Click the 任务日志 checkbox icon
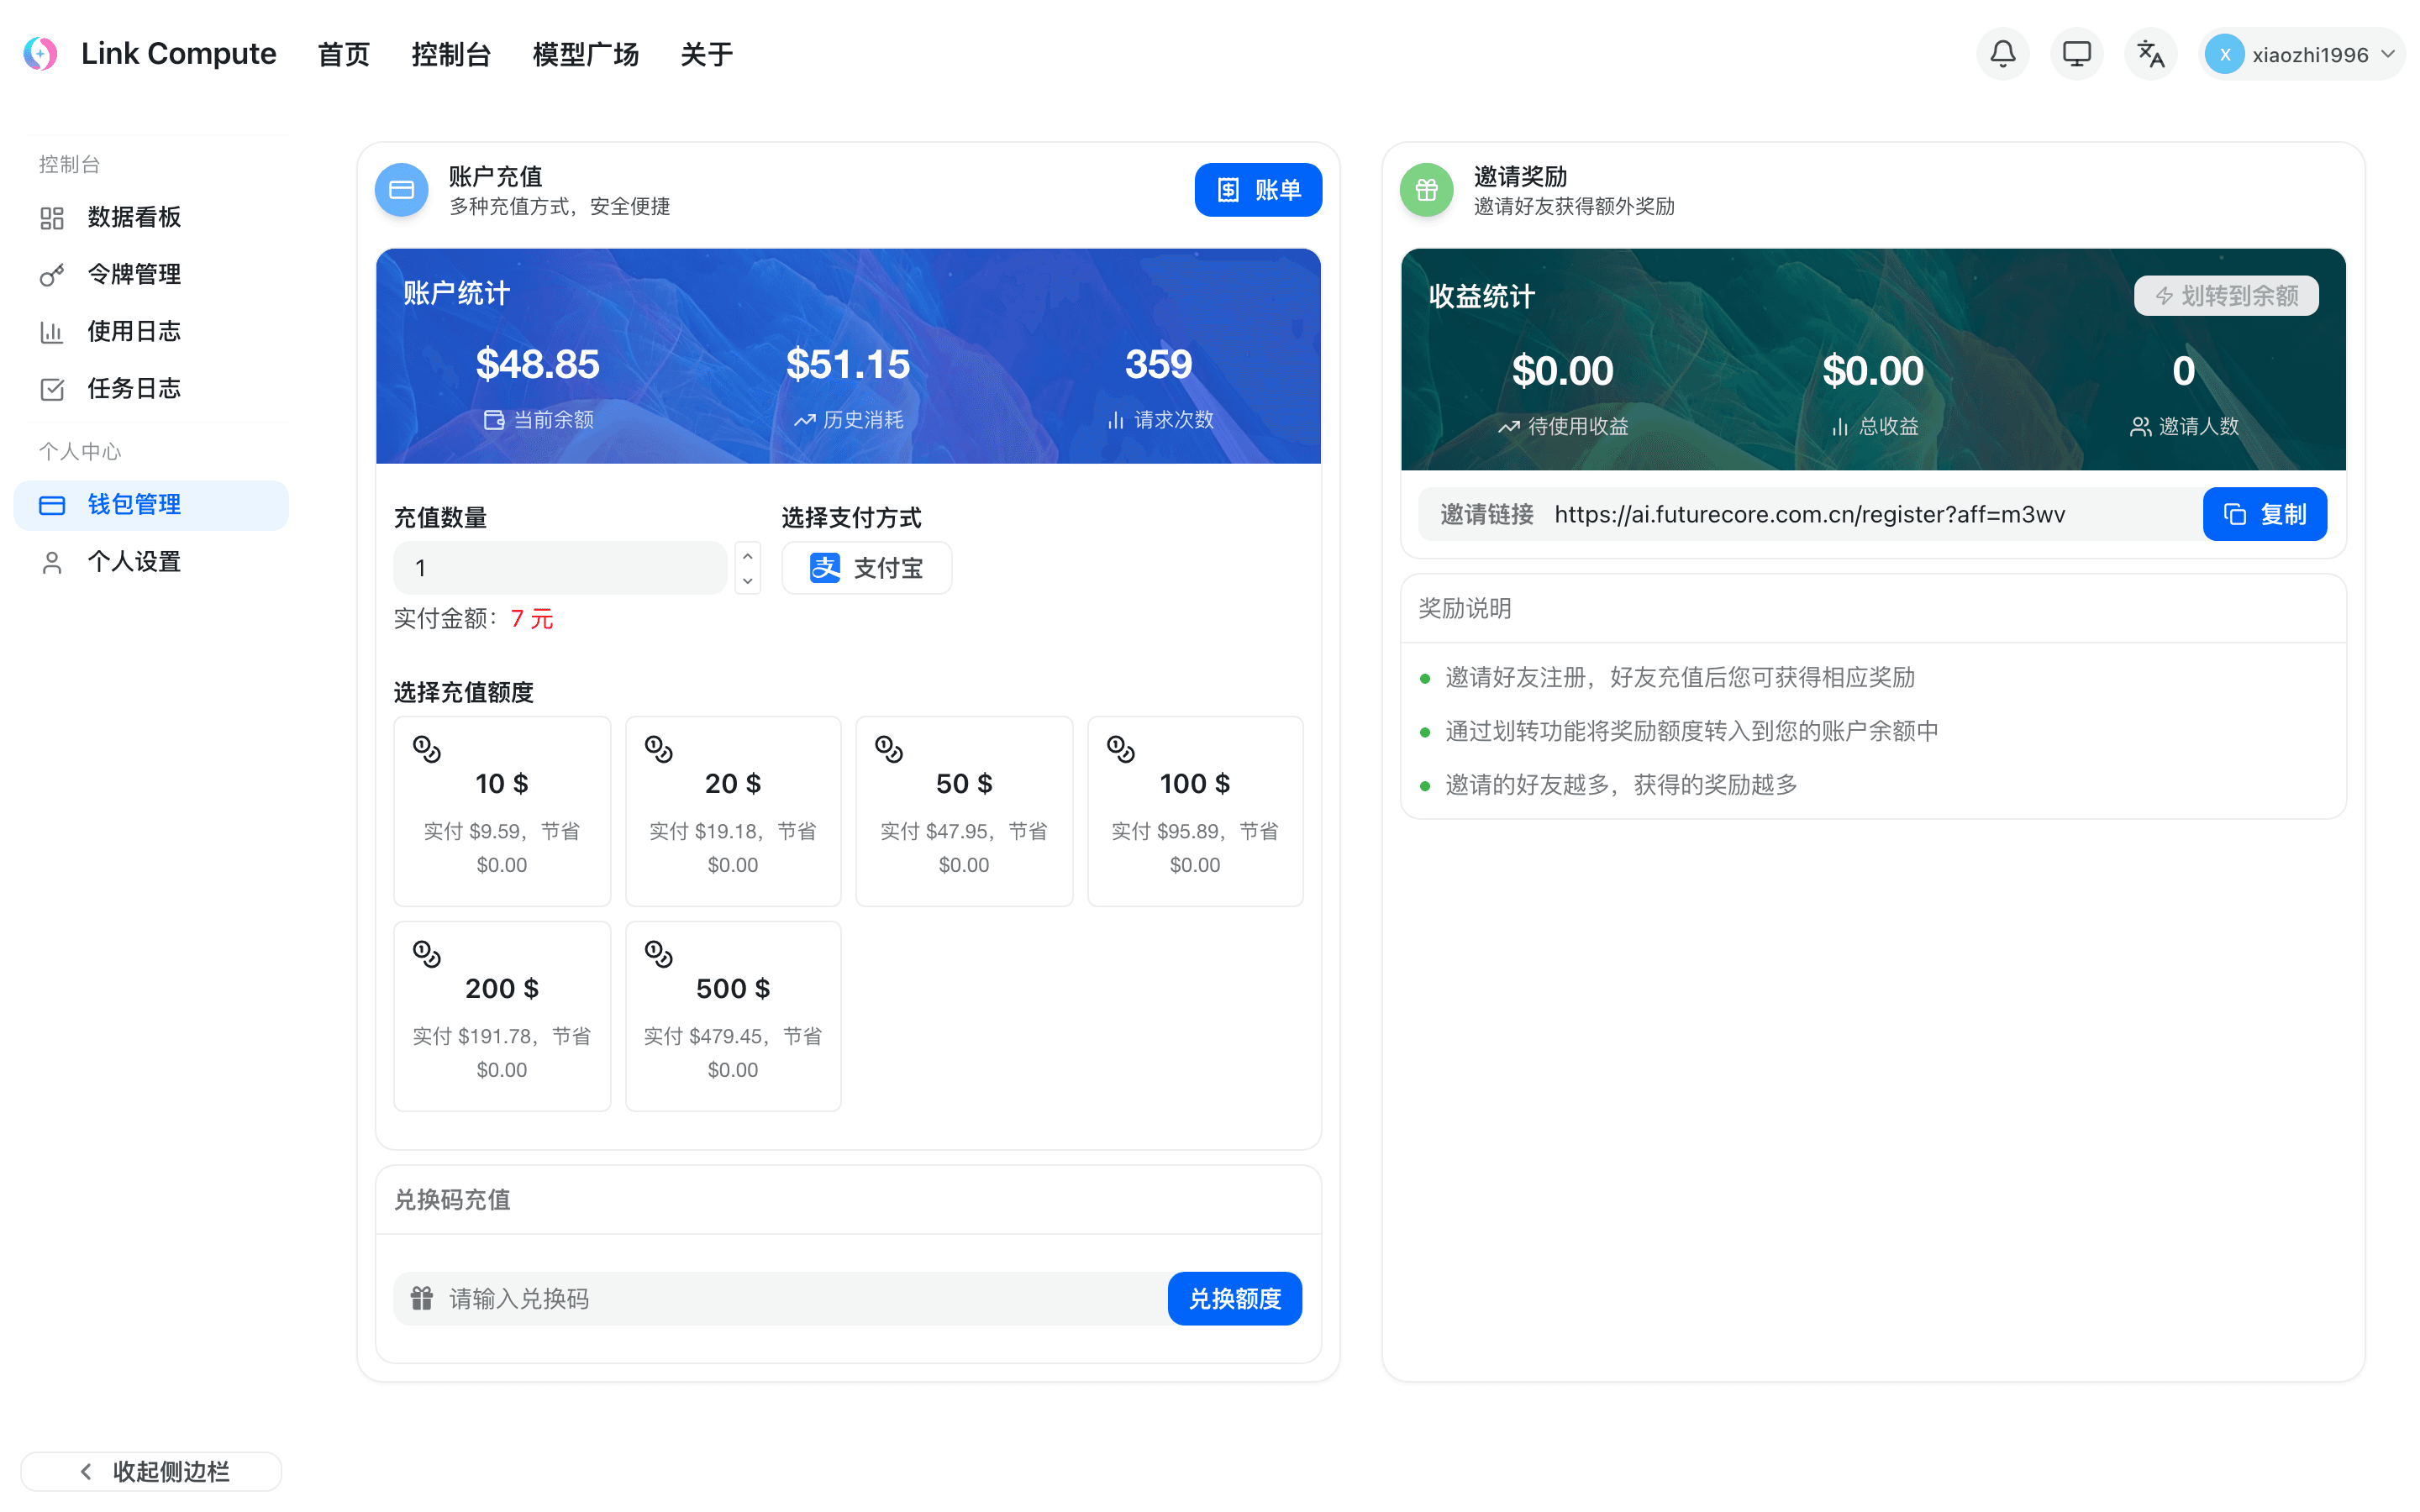 [52, 389]
